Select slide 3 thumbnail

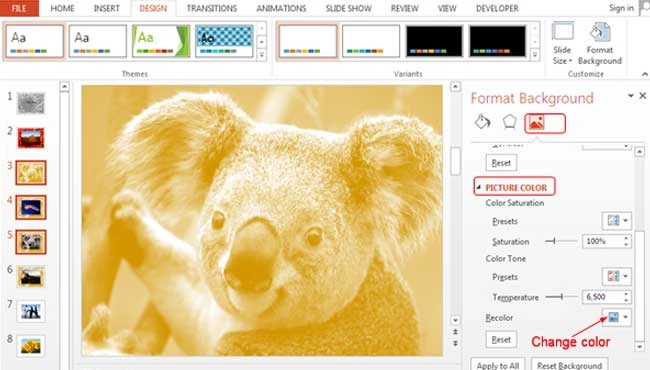click(31, 173)
